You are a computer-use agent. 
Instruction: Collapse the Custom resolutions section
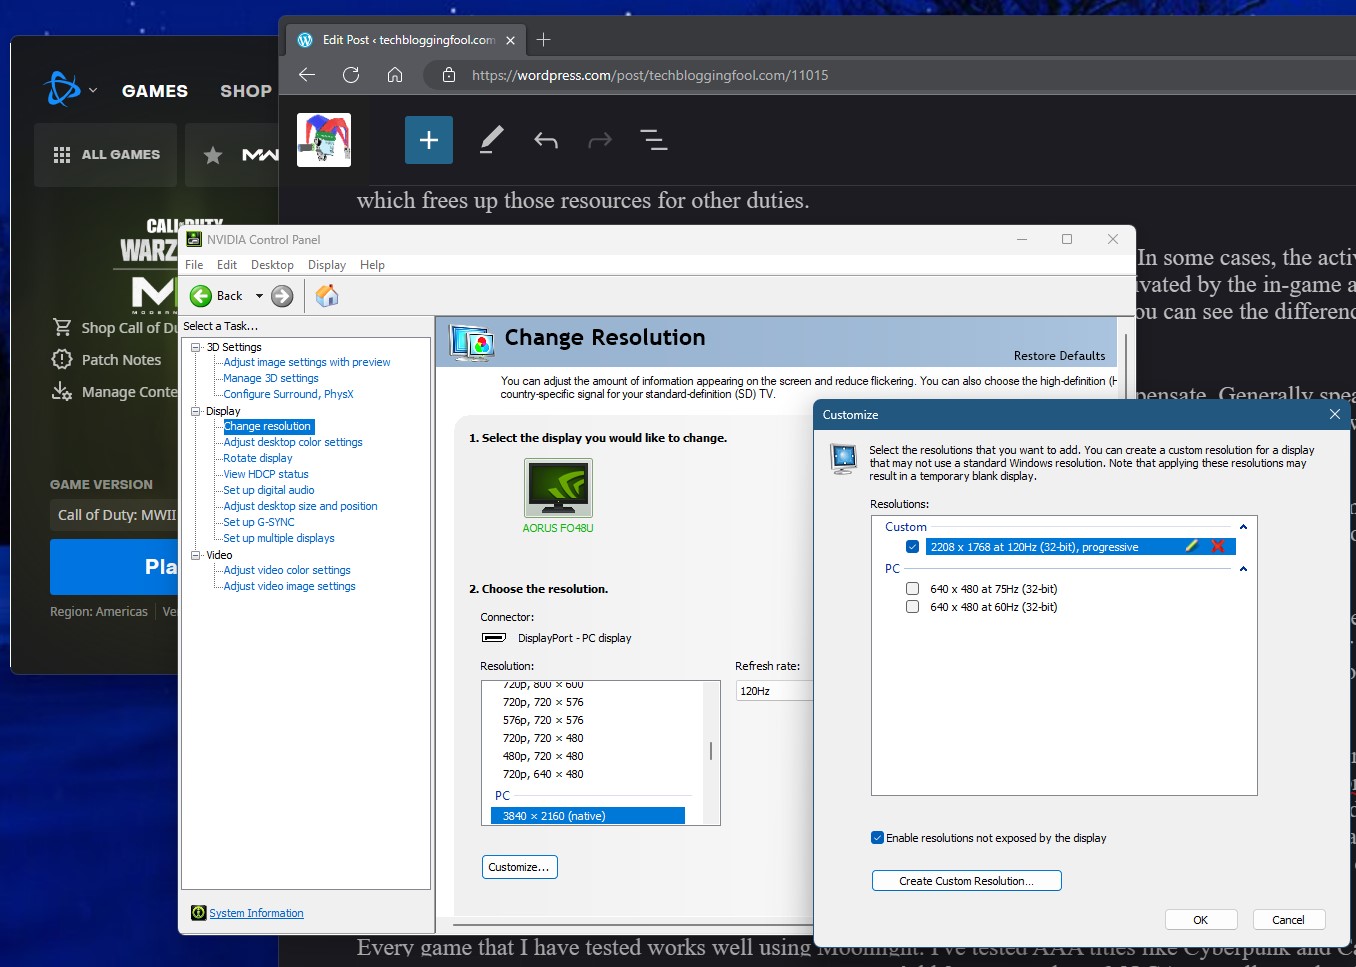point(1243,526)
